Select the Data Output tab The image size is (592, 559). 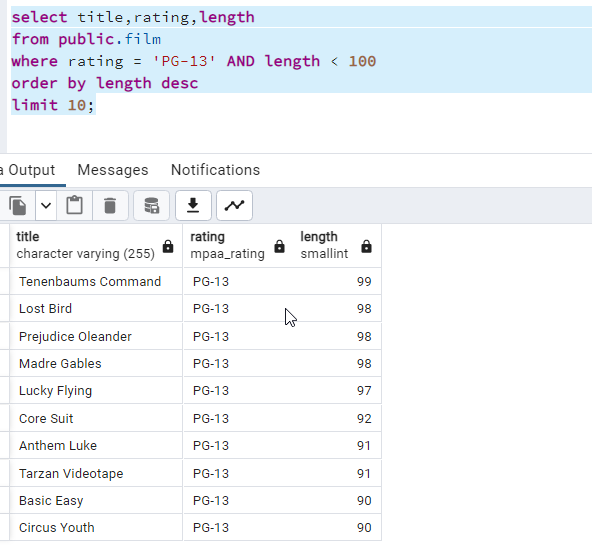(x=28, y=170)
